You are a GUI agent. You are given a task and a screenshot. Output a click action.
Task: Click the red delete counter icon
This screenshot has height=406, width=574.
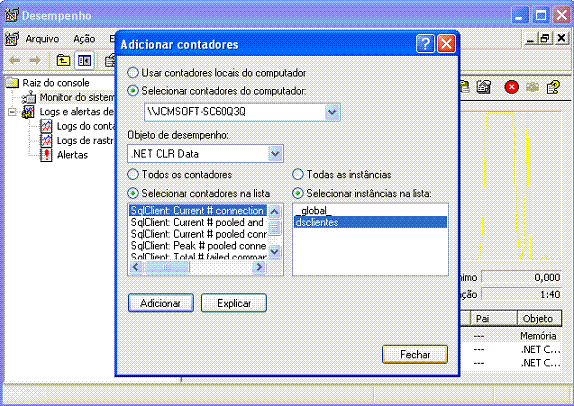coord(511,87)
